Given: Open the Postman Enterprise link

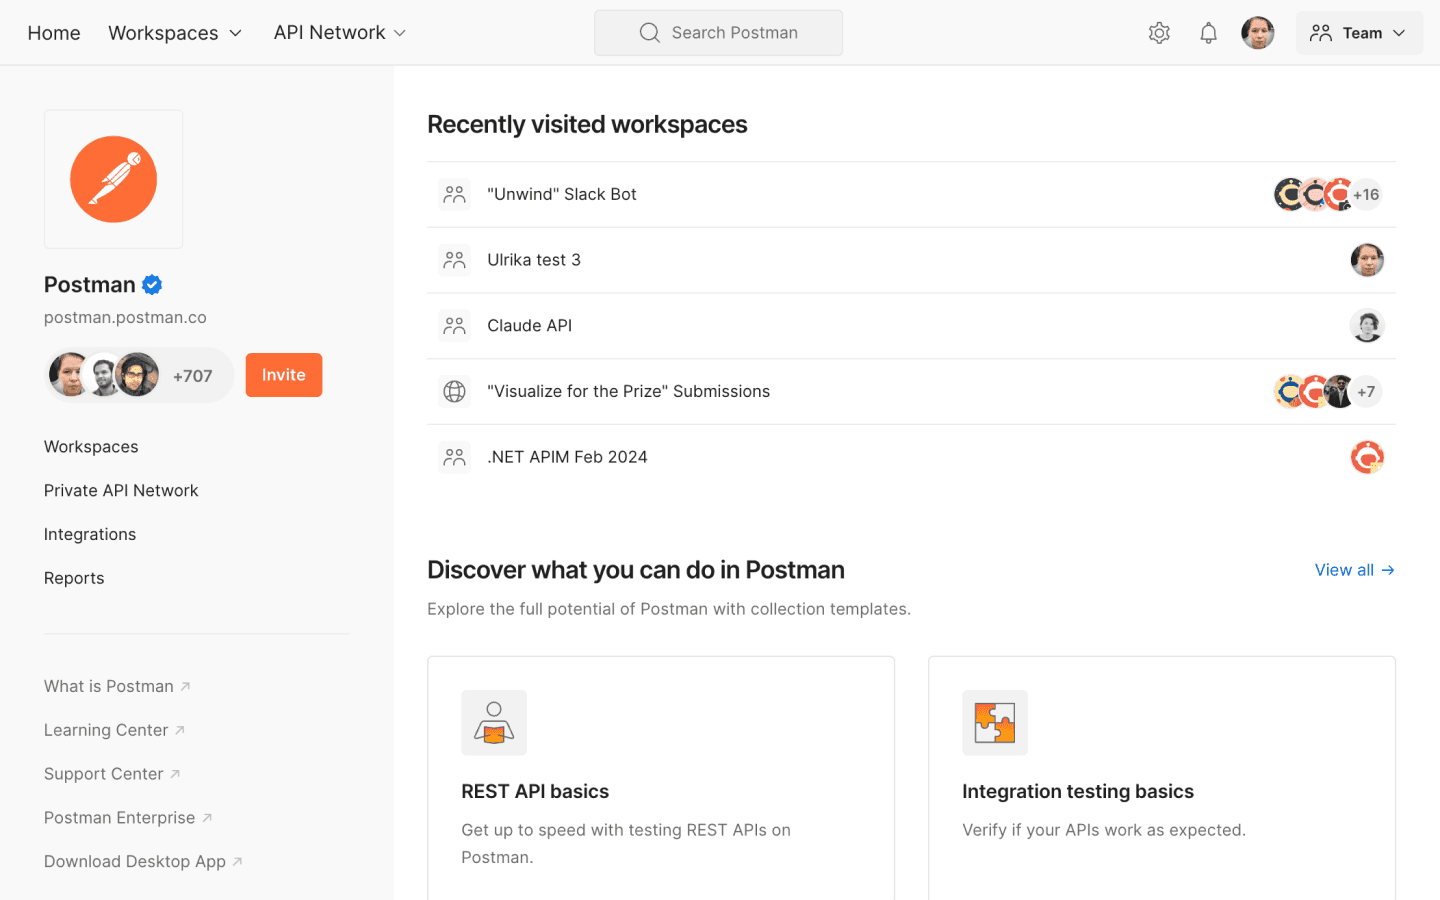Looking at the screenshot, I should tap(128, 818).
